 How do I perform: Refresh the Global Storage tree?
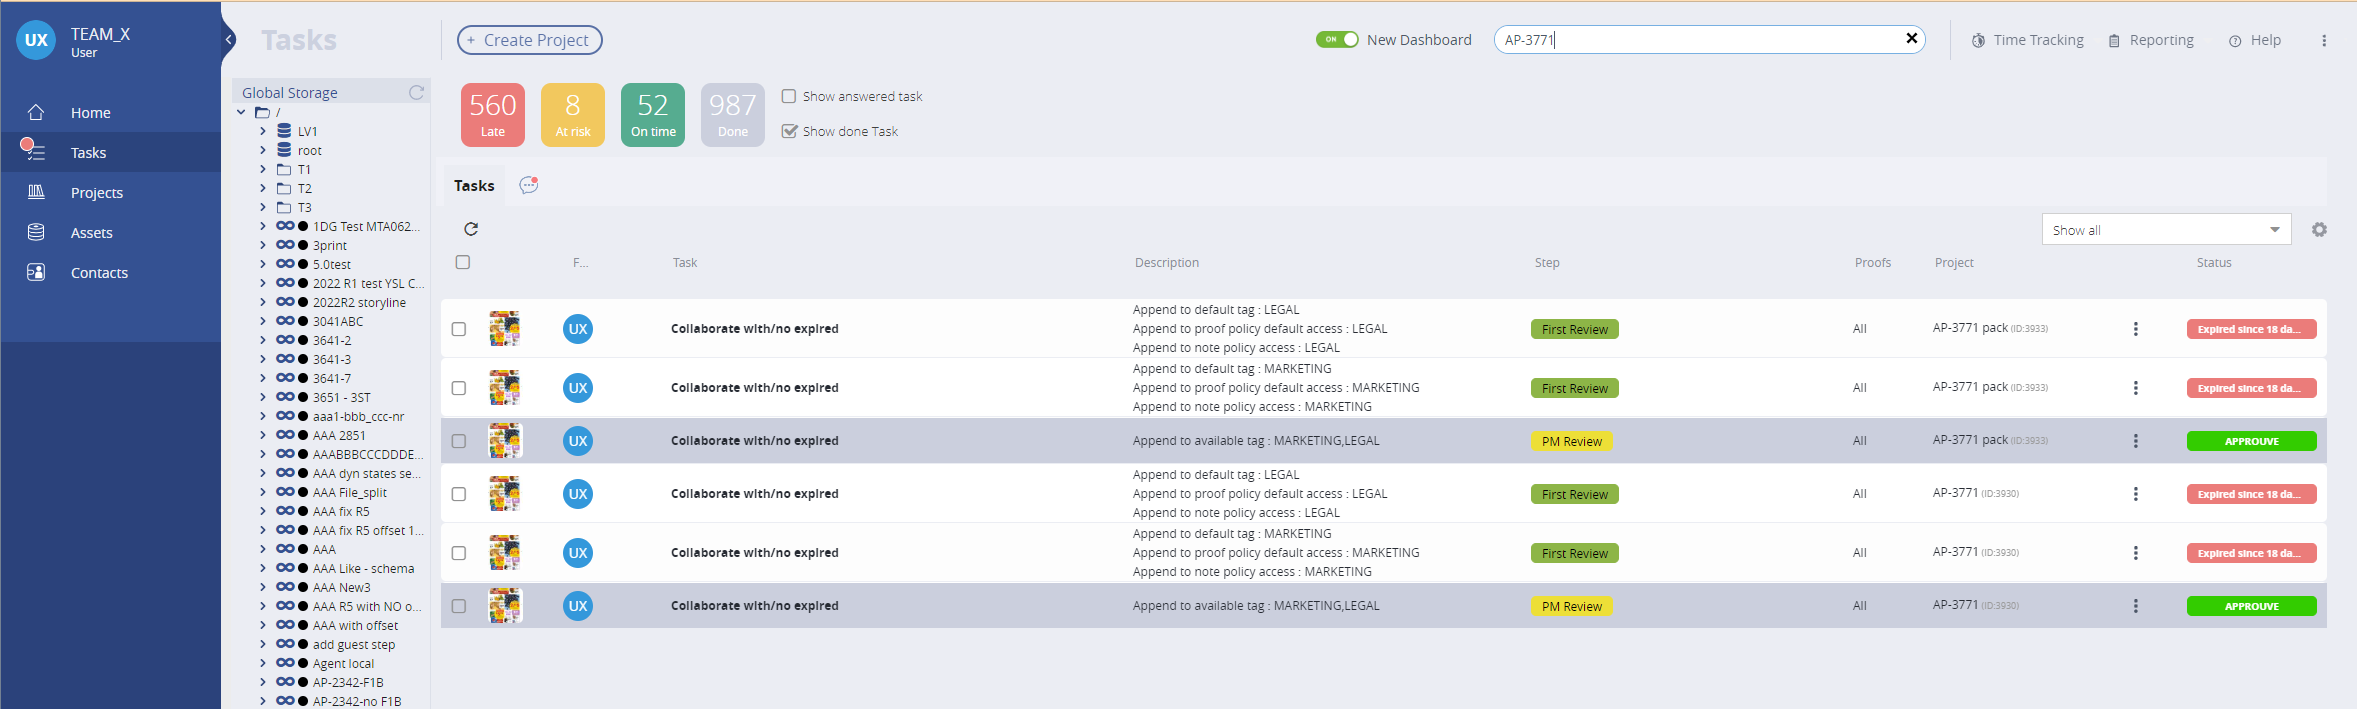point(417,92)
